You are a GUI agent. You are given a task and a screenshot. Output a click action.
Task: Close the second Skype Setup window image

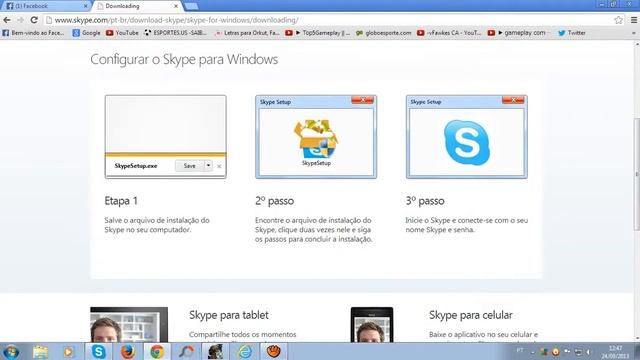(x=362, y=100)
